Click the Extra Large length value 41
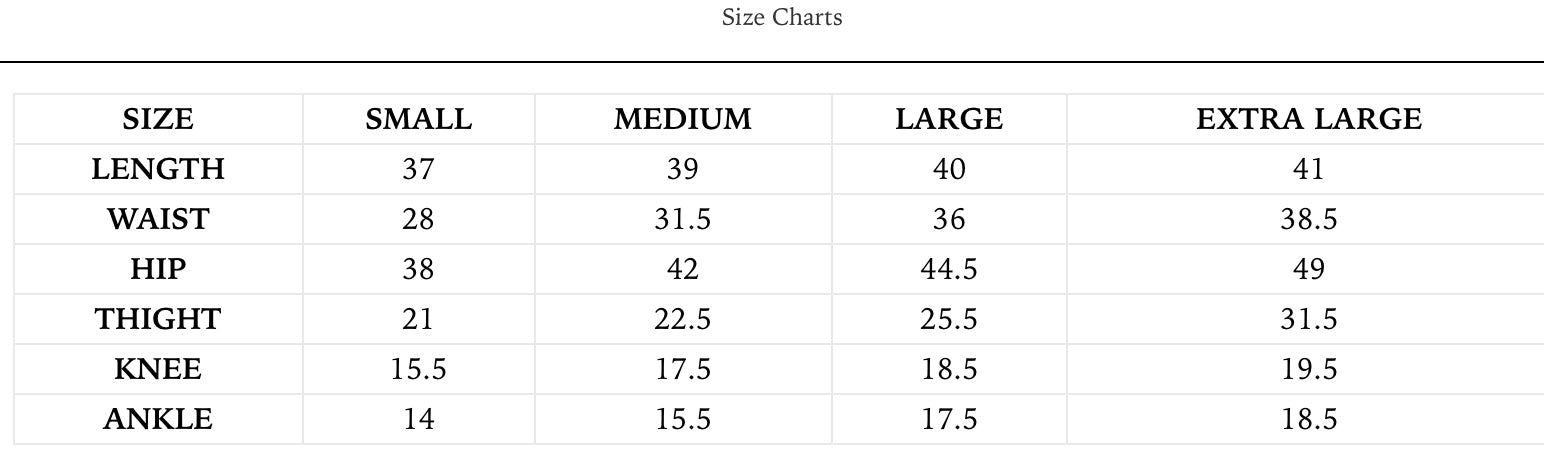 1308,169
